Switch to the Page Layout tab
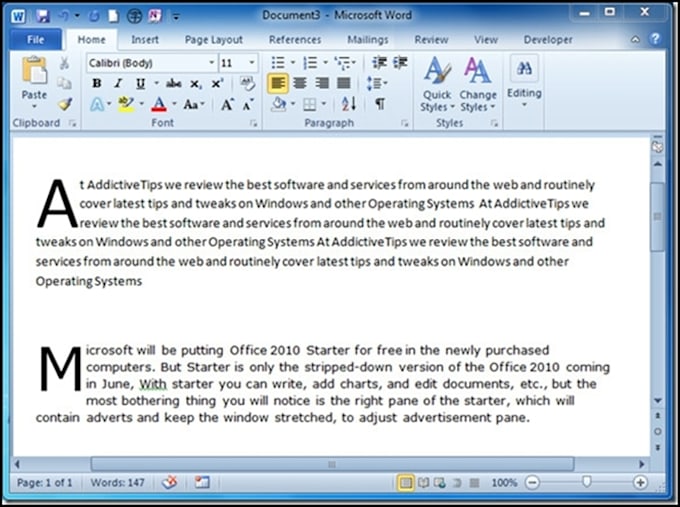 [214, 39]
